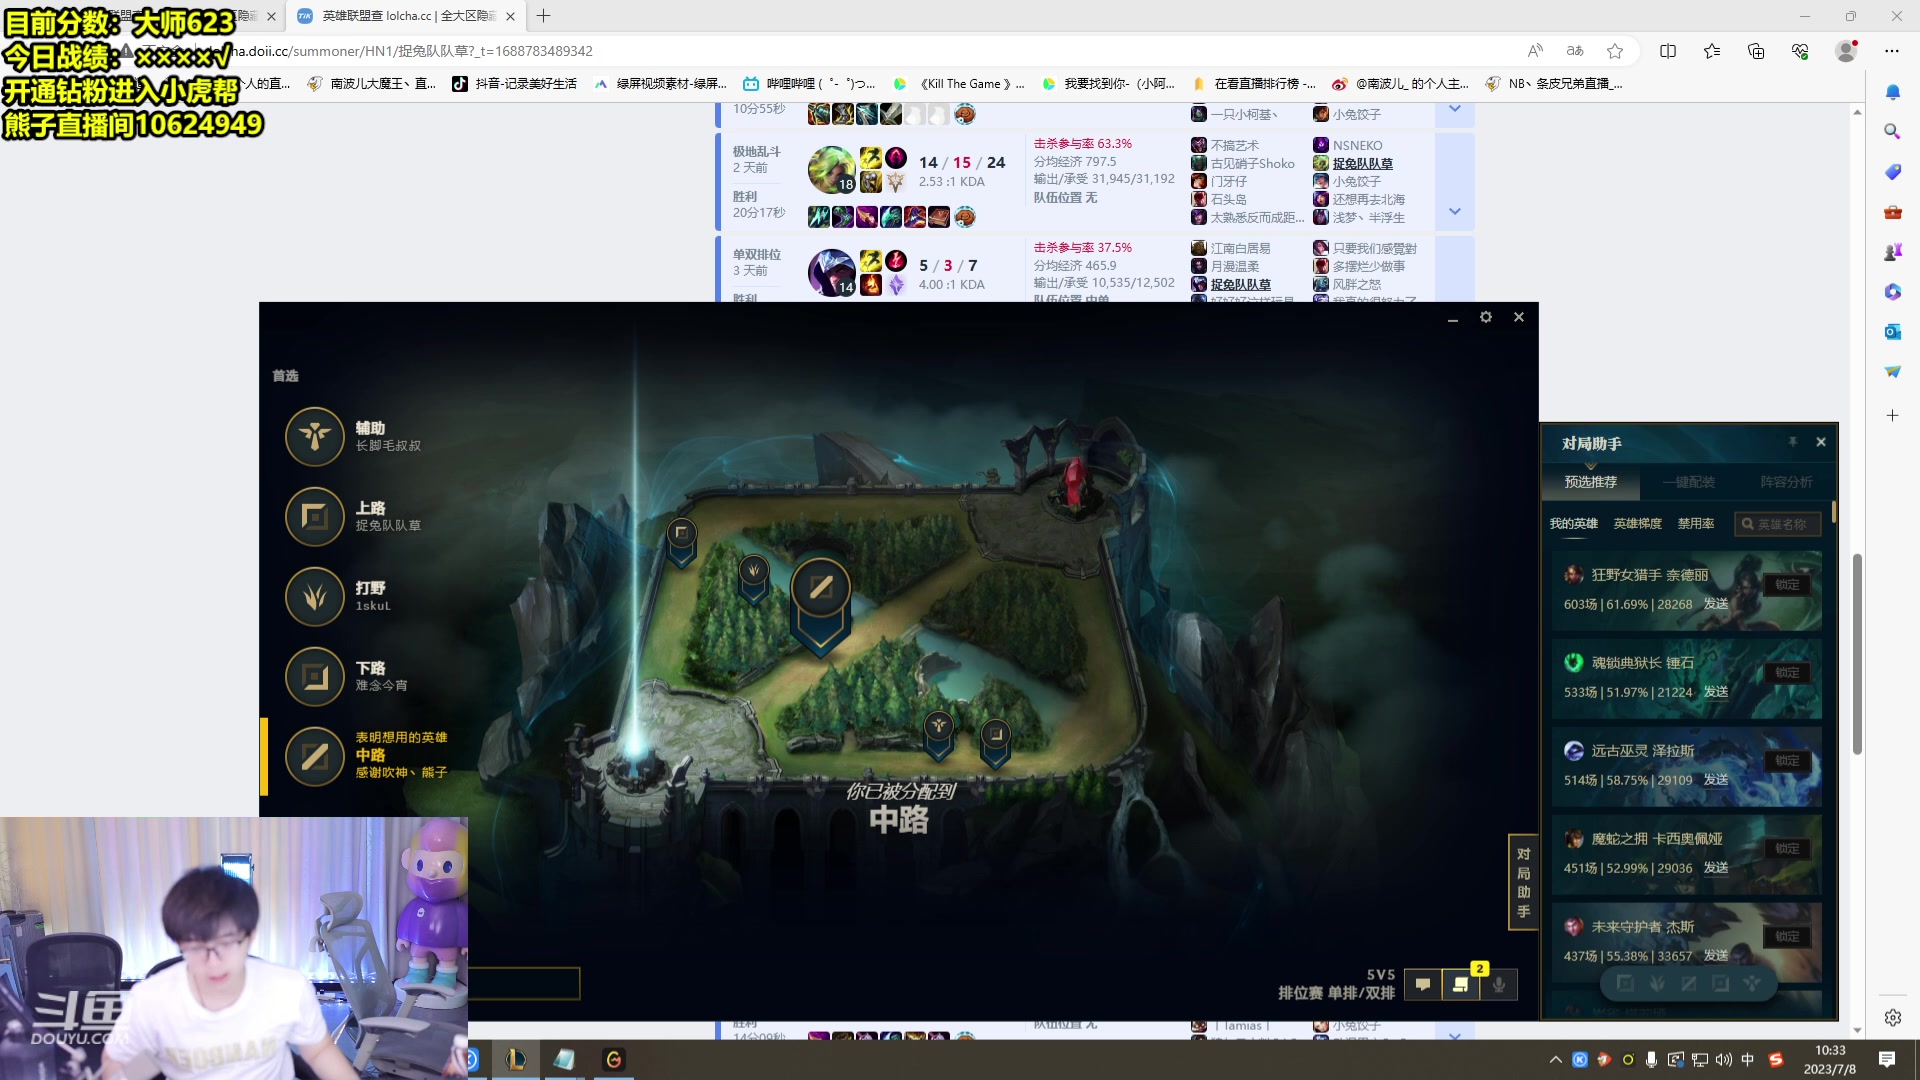Open the sidebar Outlook icon

point(1892,332)
